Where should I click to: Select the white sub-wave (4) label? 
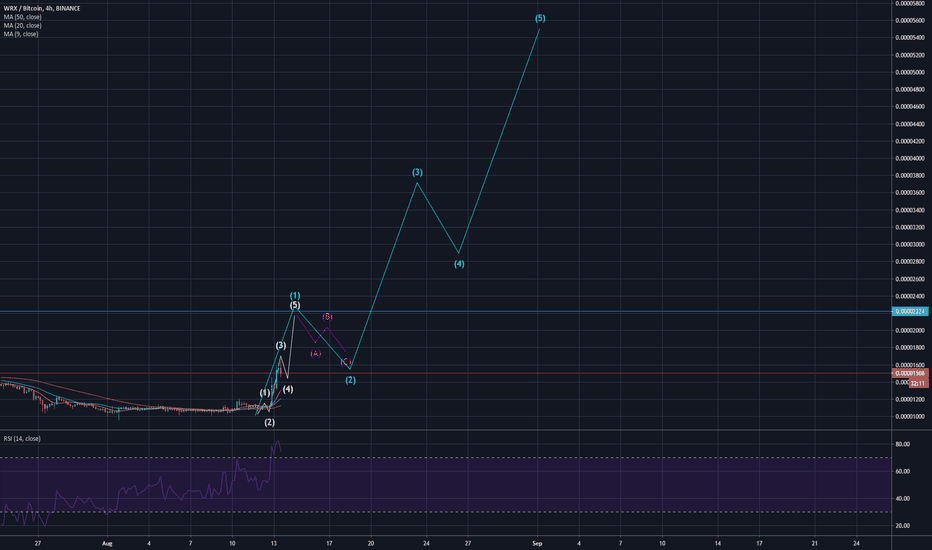[288, 389]
